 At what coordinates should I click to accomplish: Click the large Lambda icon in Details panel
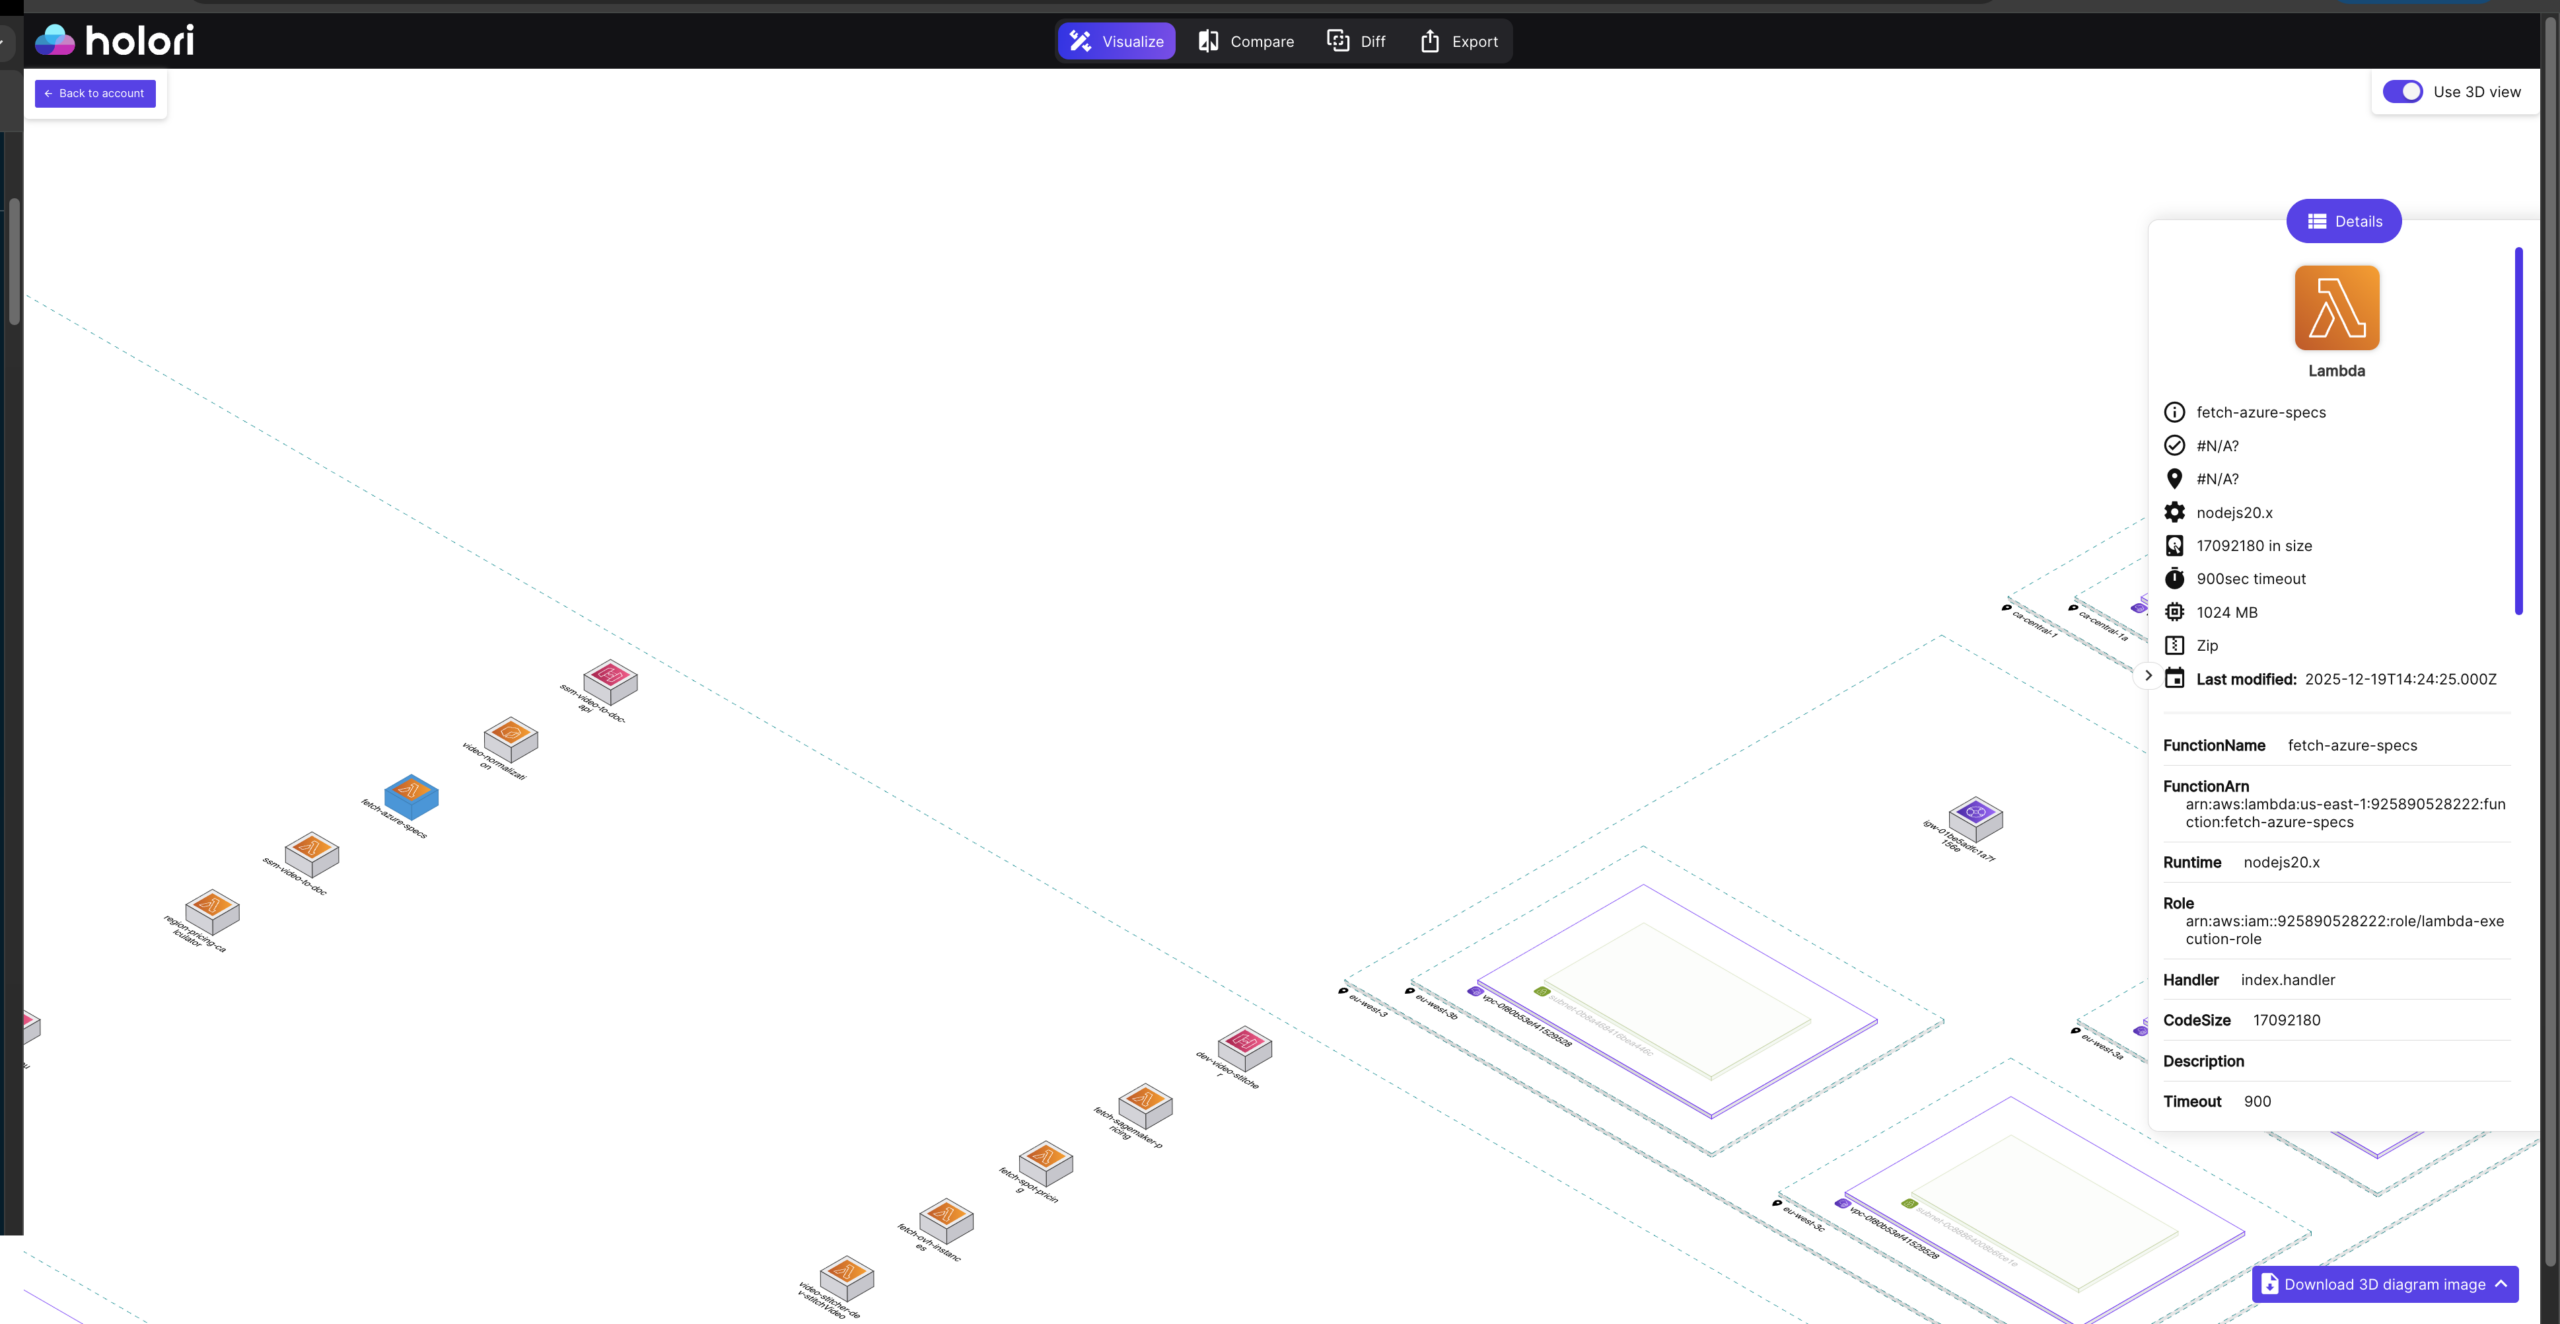coord(2337,308)
